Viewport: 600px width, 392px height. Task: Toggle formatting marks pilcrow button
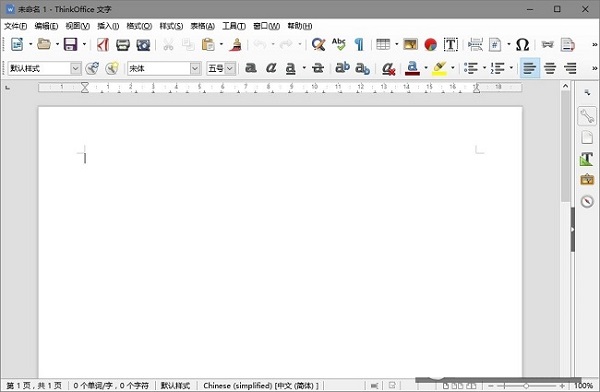359,44
